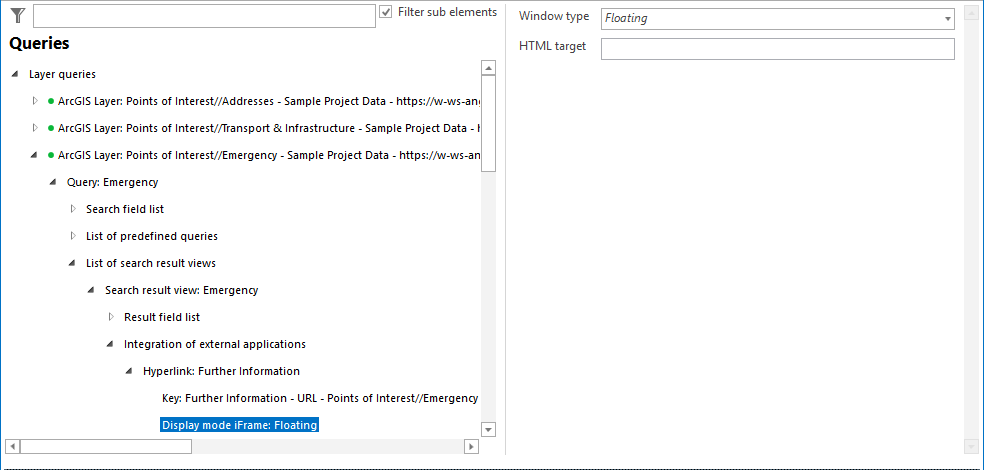Click green status dot of Emergency layer
Screen dimensions: 984x470
[51, 155]
